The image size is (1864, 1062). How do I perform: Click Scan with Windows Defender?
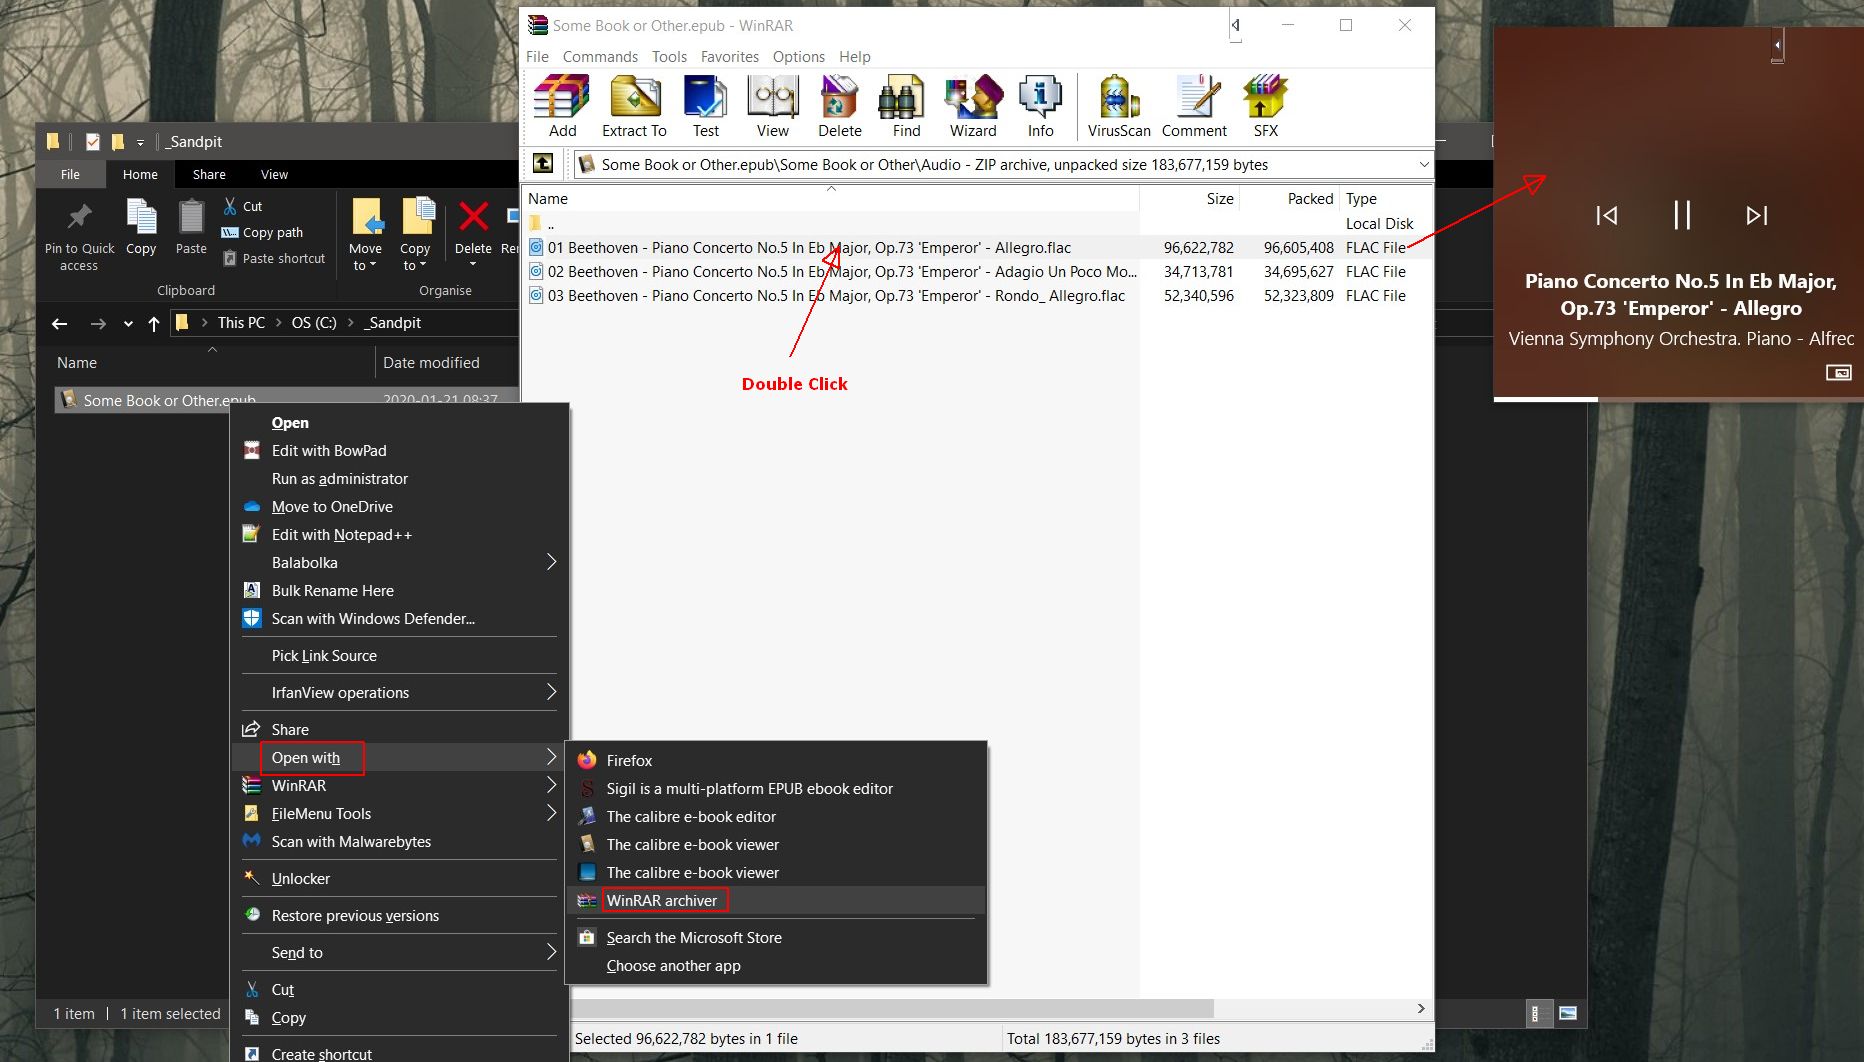pos(400,618)
